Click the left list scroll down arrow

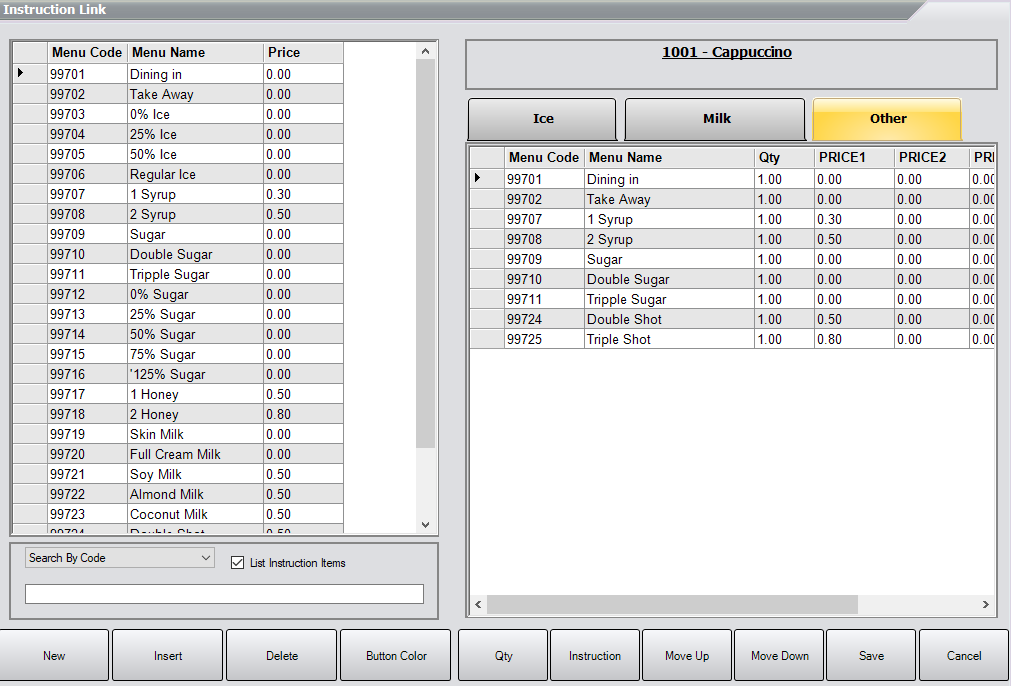coord(425,525)
